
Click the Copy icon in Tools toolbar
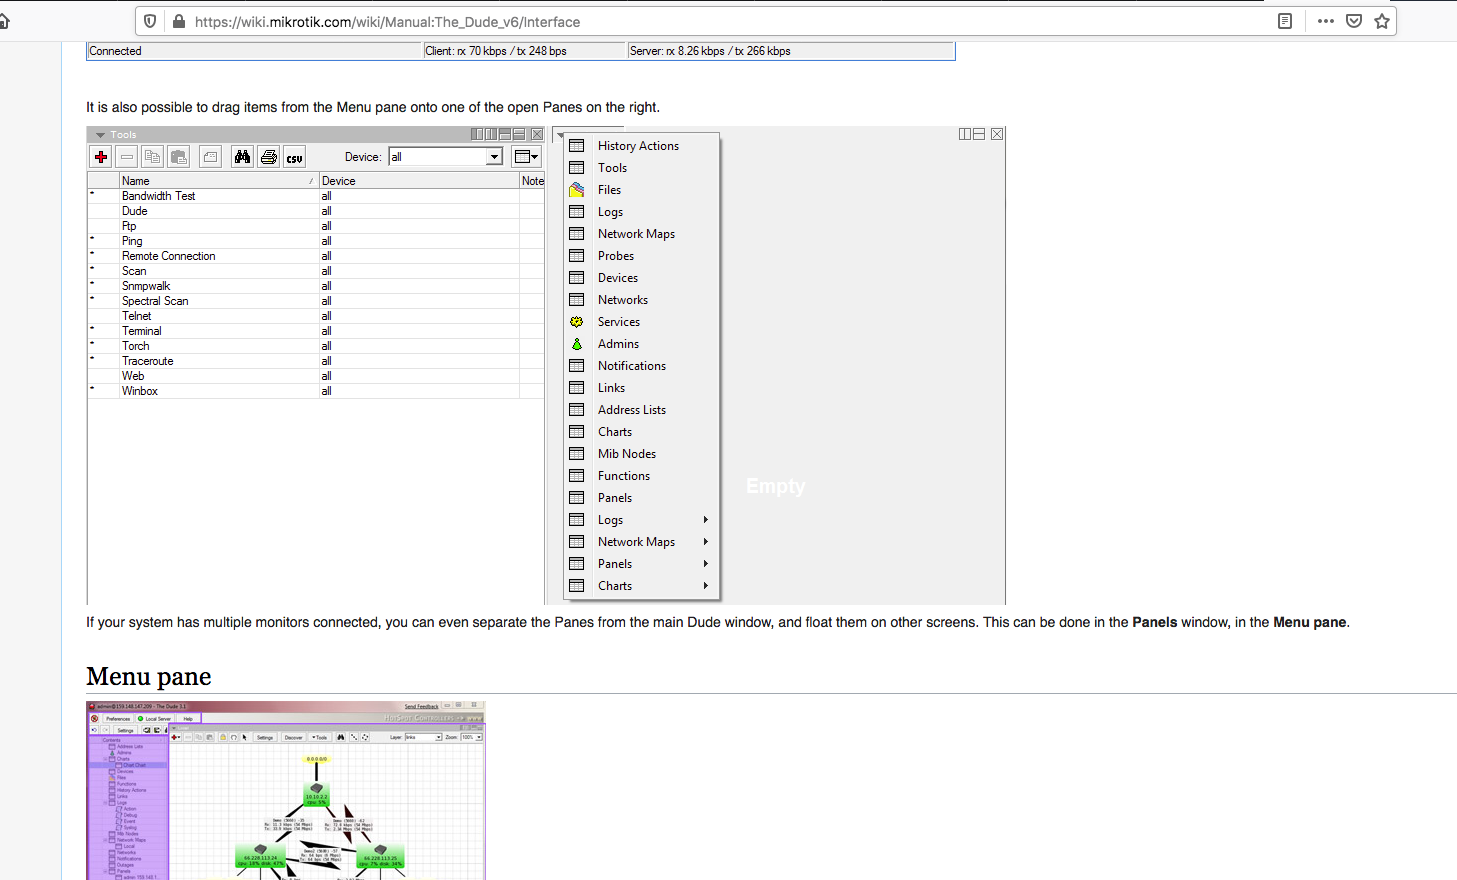[152, 157]
